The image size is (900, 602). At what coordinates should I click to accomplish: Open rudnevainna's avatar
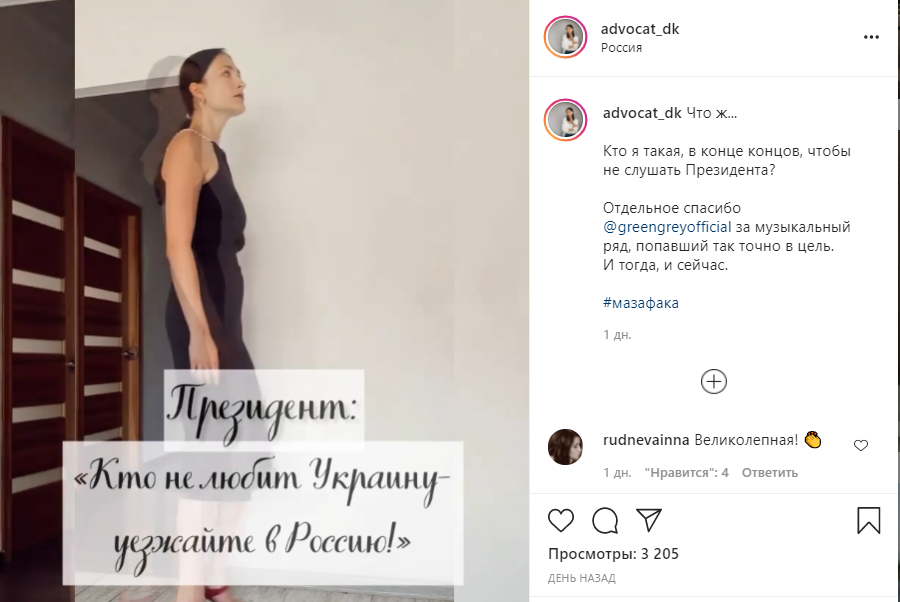(565, 446)
